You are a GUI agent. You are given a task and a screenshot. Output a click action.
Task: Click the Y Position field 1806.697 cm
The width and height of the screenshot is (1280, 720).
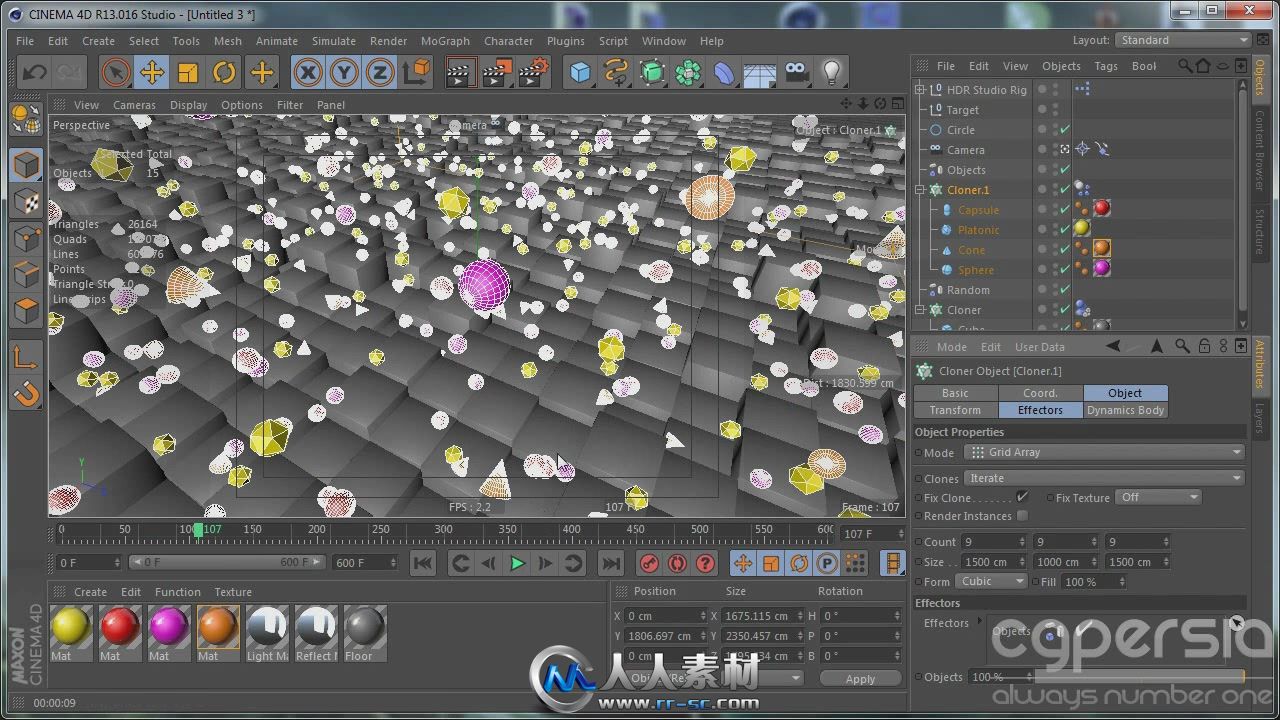point(666,636)
